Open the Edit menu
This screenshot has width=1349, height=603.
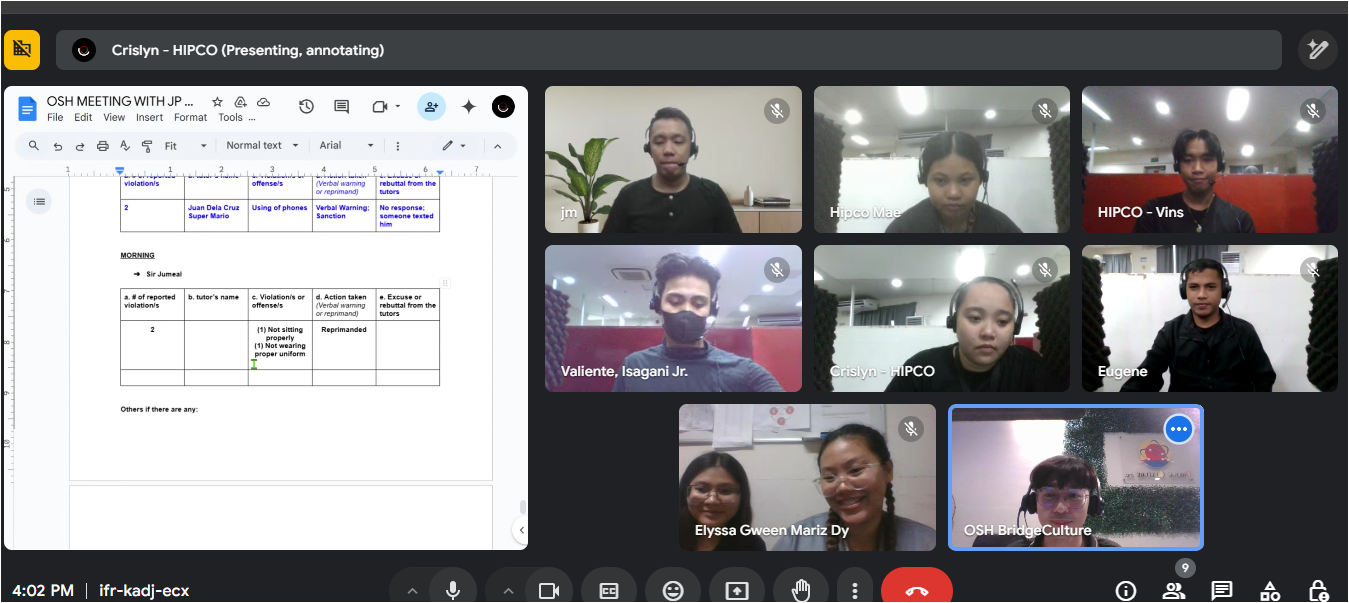pos(83,117)
